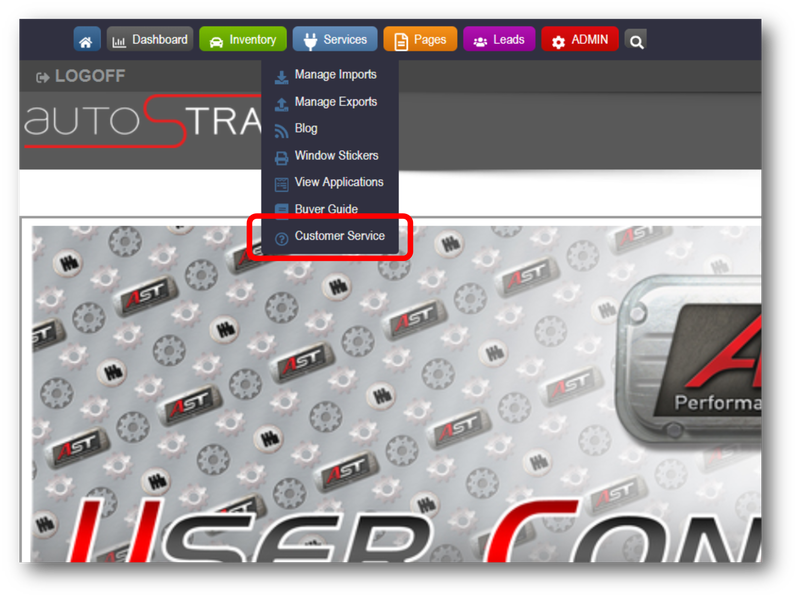Click the User Control banner image
800x600 pixels.
point(396,394)
